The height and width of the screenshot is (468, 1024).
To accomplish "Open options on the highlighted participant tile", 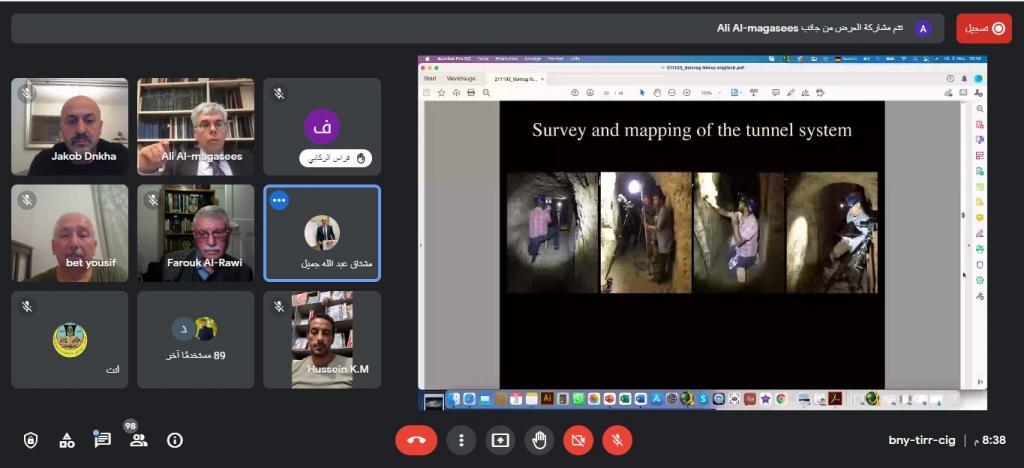I will coord(279,201).
